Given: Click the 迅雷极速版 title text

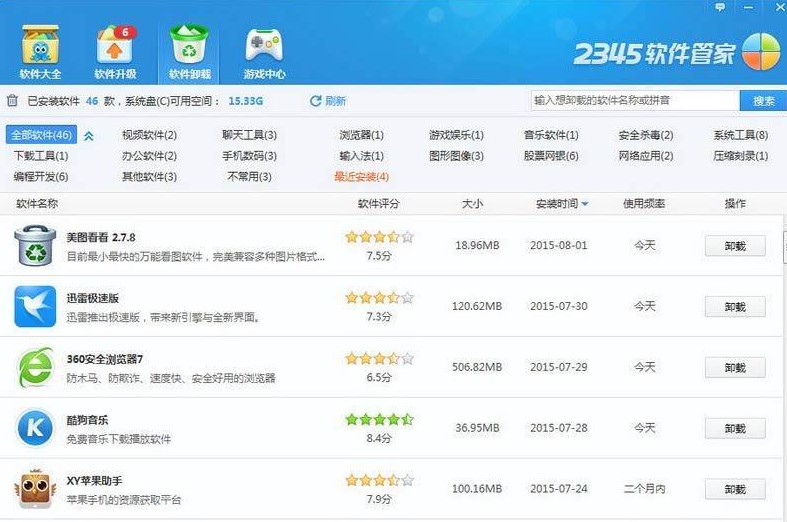Looking at the screenshot, I should [93, 298].
